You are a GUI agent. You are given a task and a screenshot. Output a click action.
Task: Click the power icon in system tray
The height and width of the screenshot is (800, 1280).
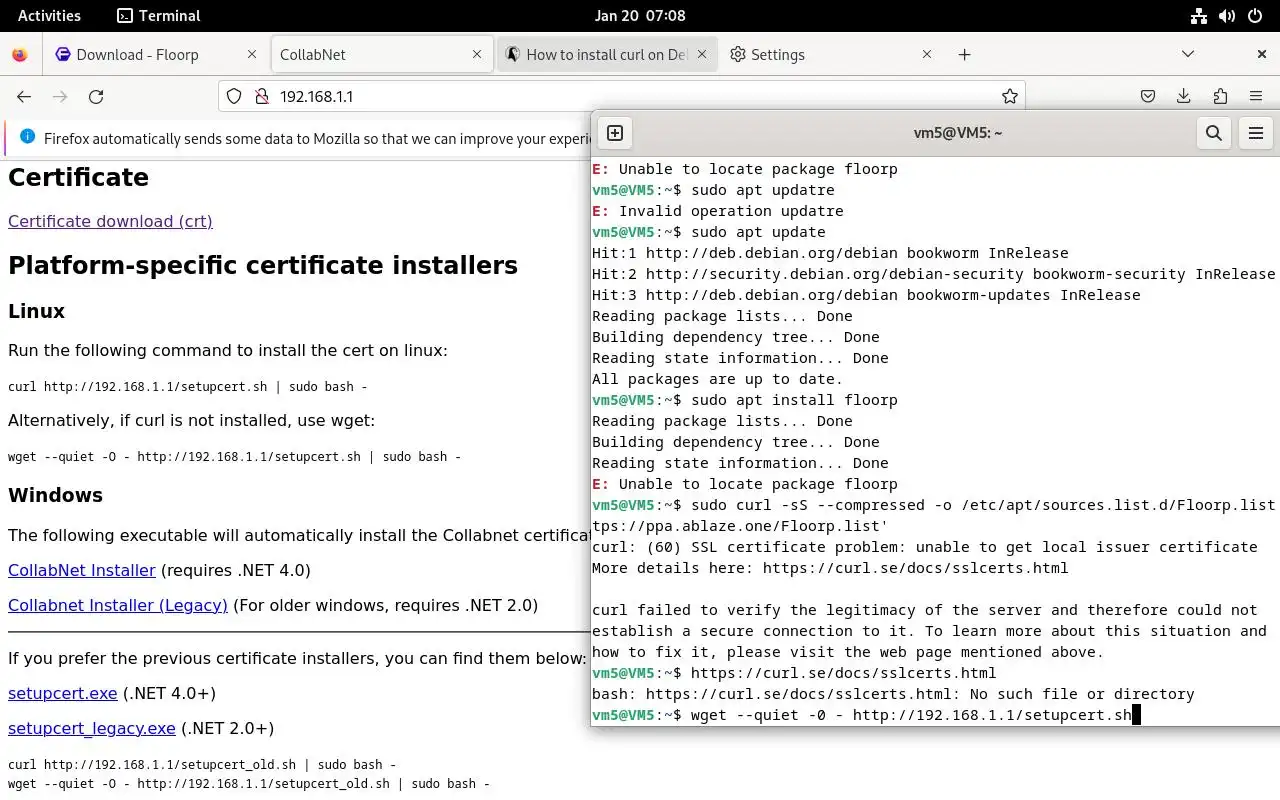[1256, 15]
